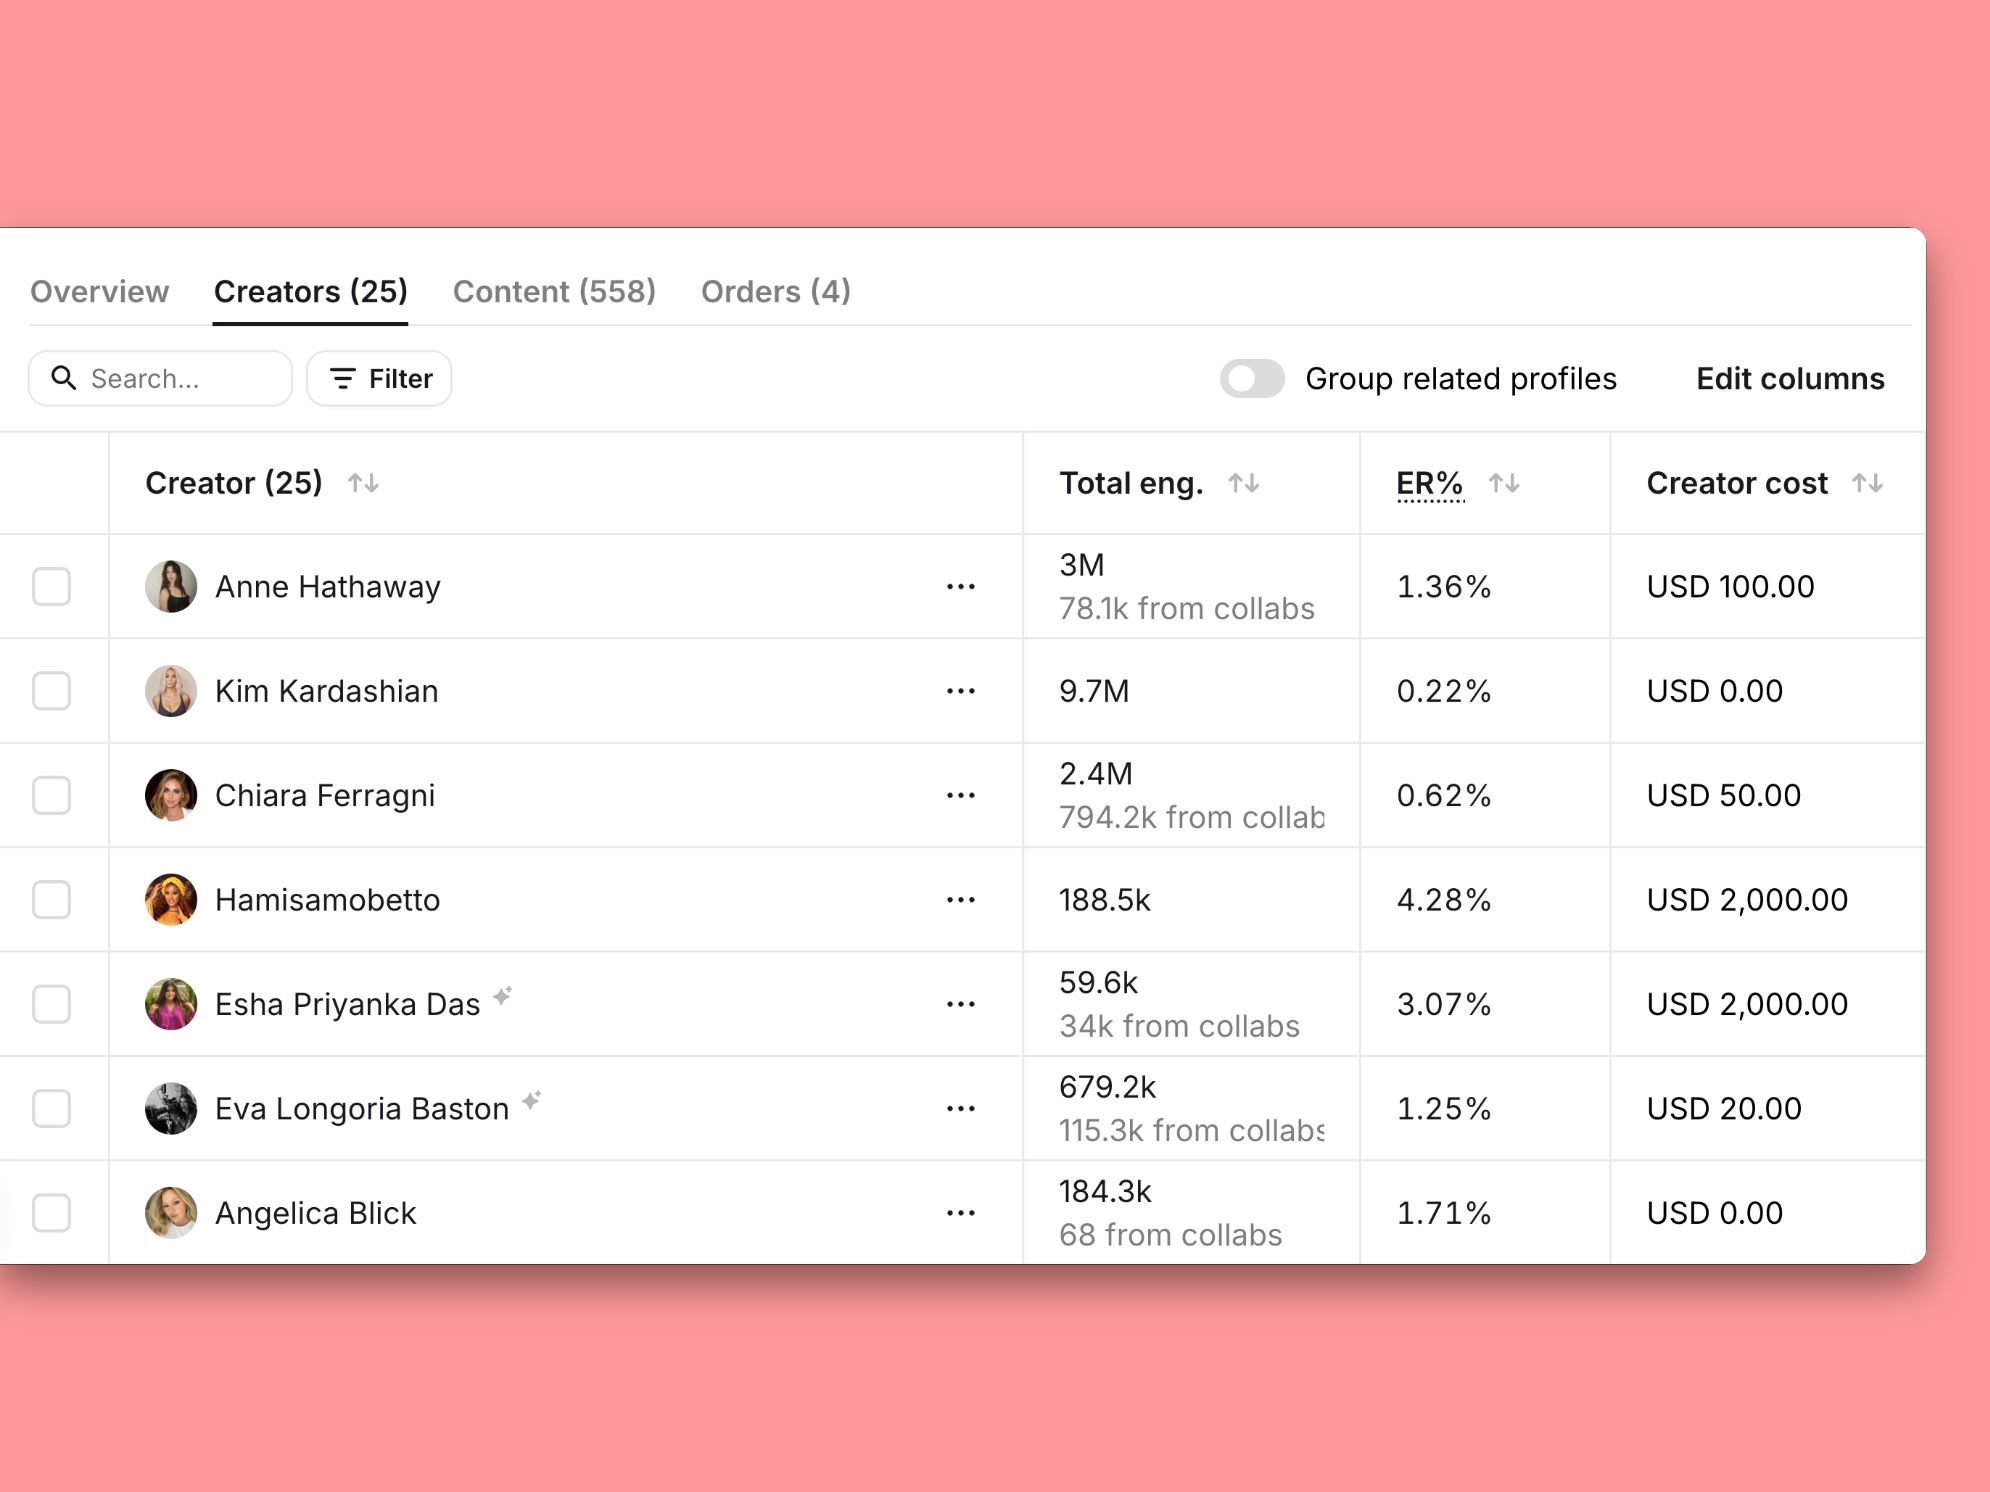Open the Anne Hathaway creator name
The height and width of the screenshot is (1492, 1990).
(x=328, y=587)
